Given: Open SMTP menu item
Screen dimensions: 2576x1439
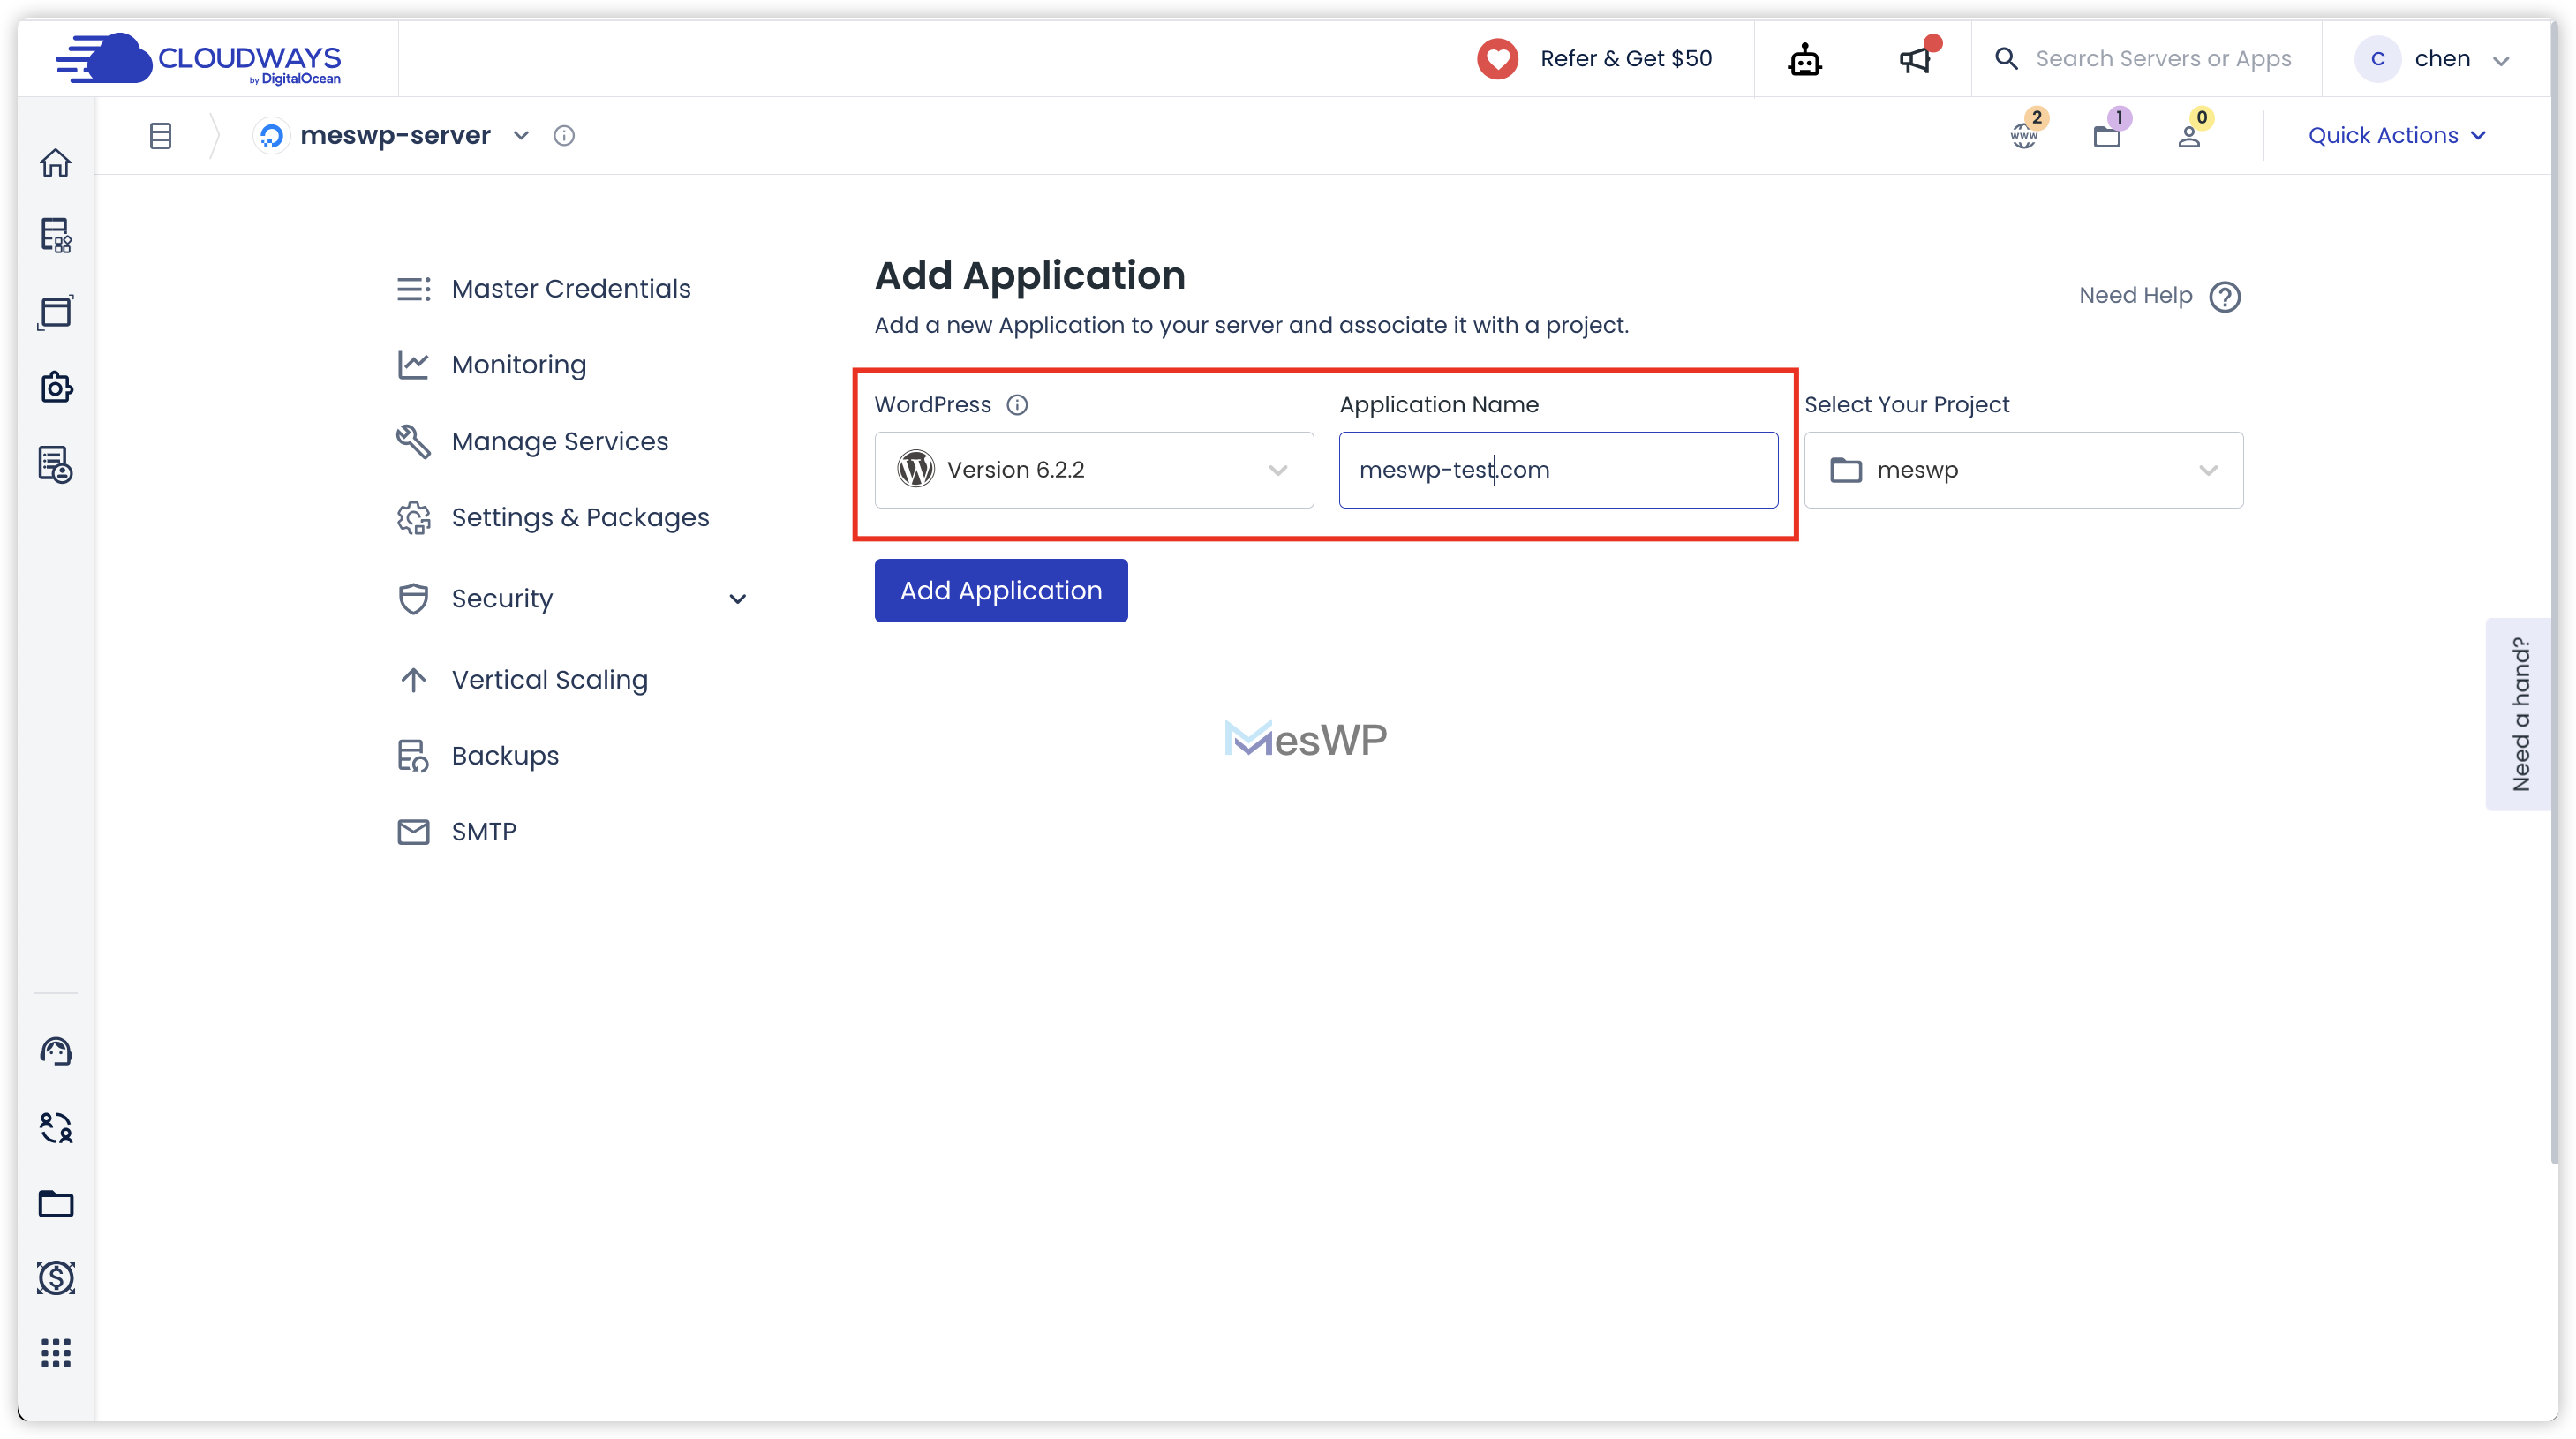Looking at the screenshot, I should click(x=457, y=832).
